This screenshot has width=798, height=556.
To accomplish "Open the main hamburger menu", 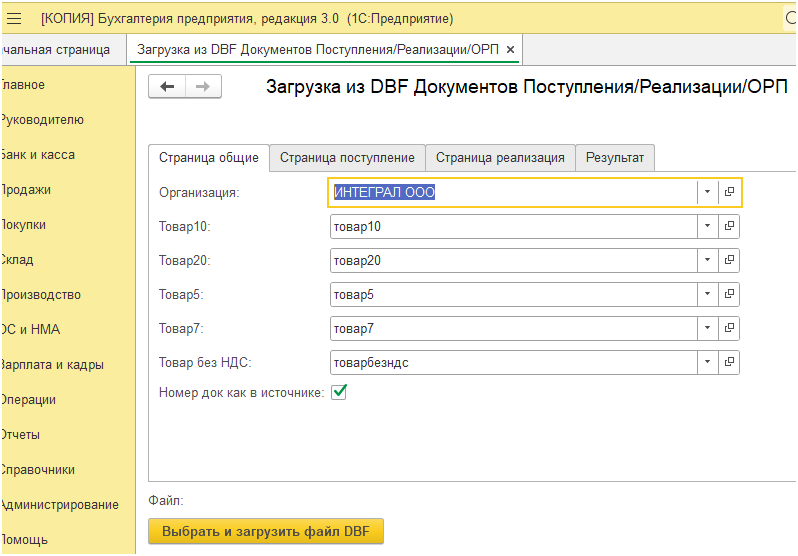I will [14, 19].
